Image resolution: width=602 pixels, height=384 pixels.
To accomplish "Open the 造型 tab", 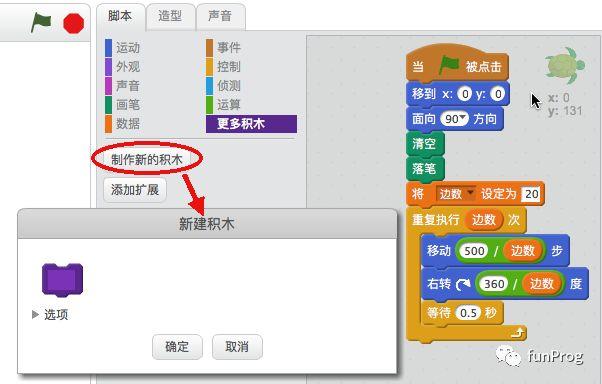I will (x=170, y=16).
